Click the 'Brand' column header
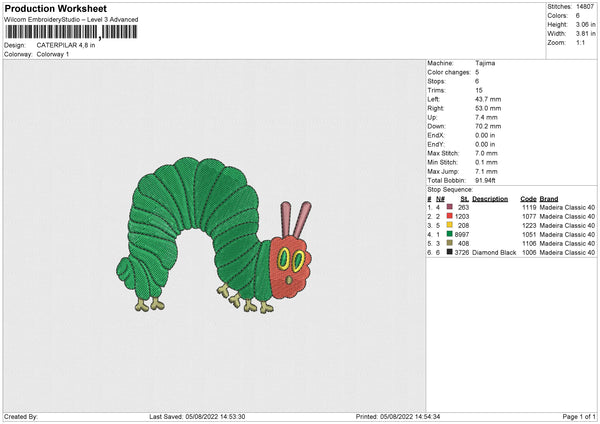600x424 pixels. click(549, 199)
